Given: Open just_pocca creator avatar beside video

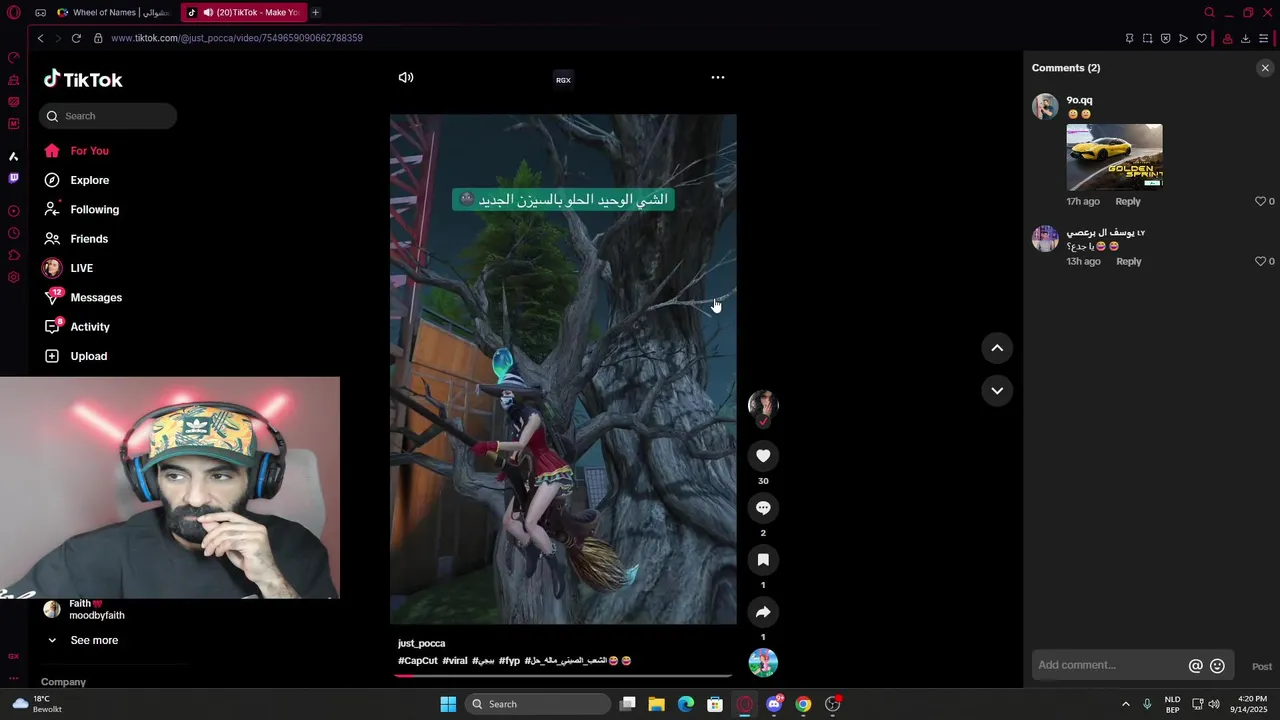Looking at the screenshot, I should click(763, 404).
